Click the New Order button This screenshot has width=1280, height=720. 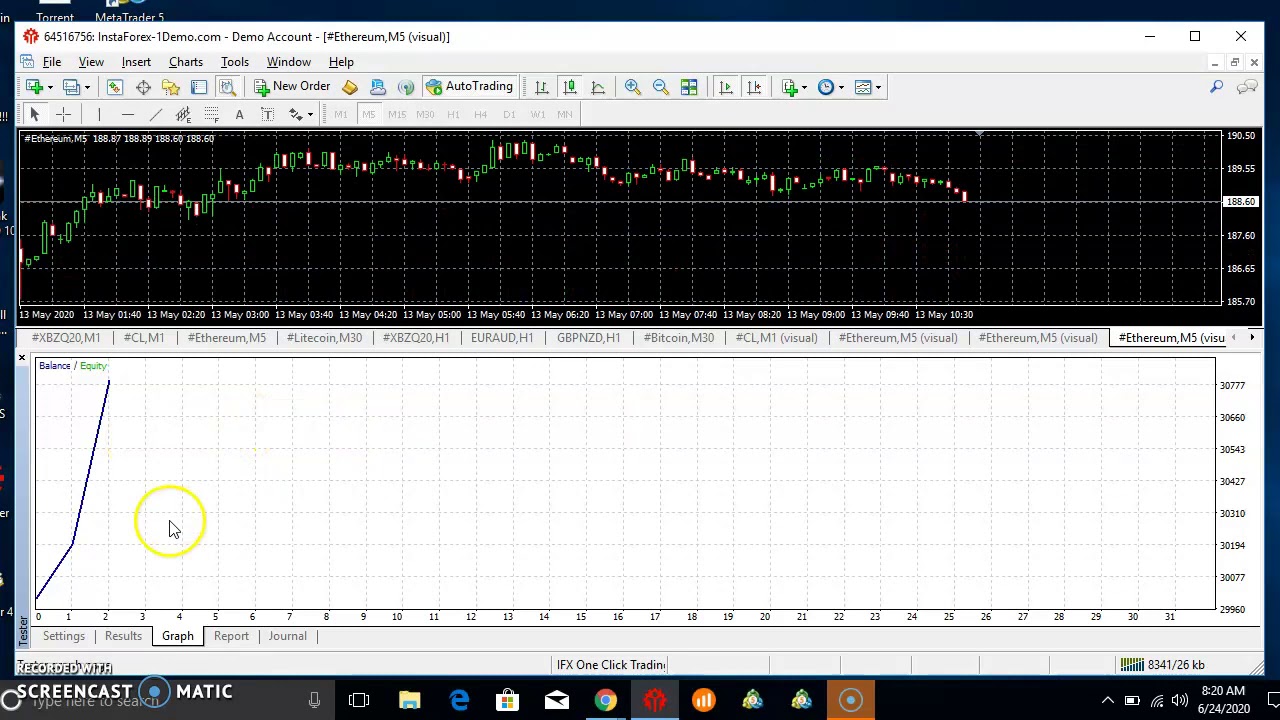292,87
